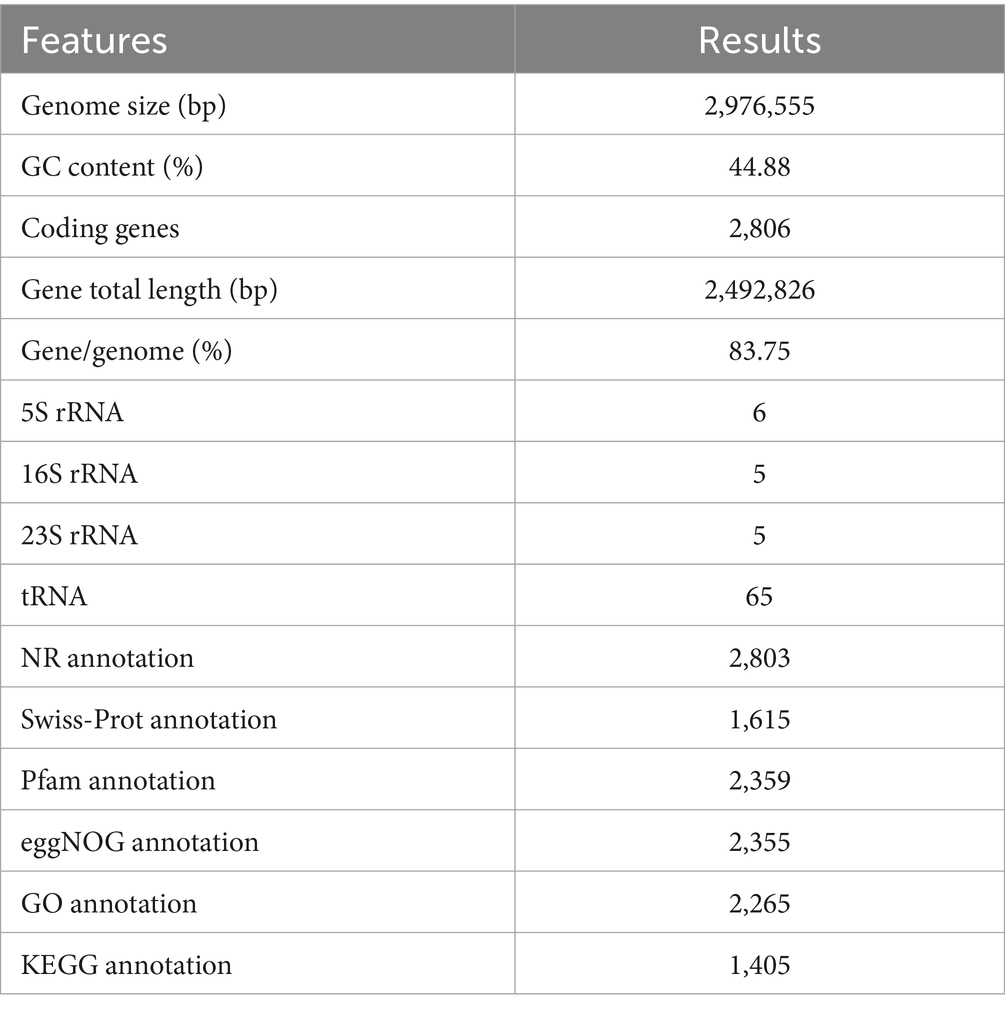The image size is (1005, 1012).
Task: Select the 16S rRNA row label
Action: pyautogui.click(x=80, y=474)
